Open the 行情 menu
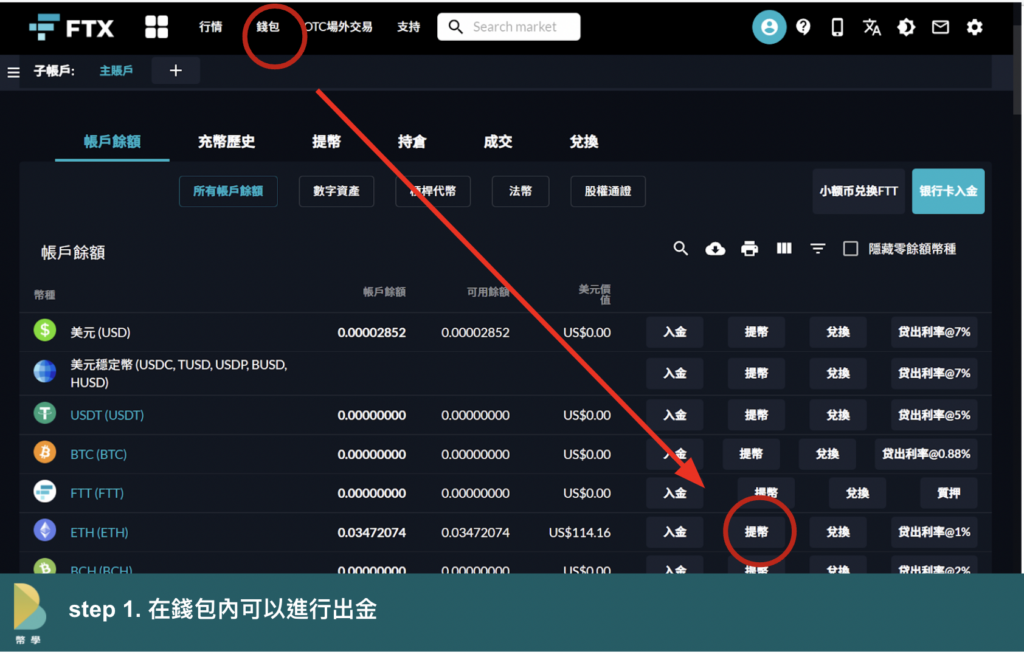This screenshot has width=1024, height=654. (x=210, y=27)
